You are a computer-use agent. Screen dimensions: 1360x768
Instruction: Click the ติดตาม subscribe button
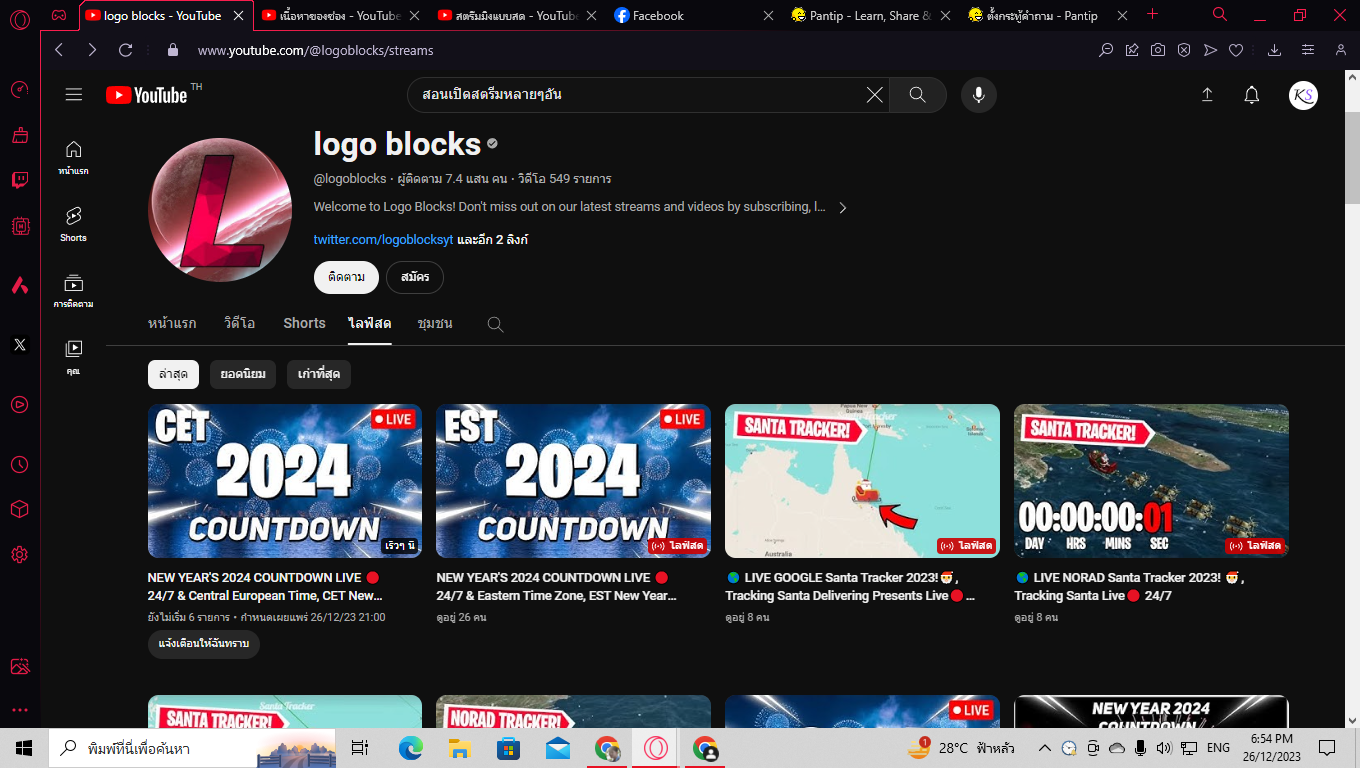click(346, 277)
